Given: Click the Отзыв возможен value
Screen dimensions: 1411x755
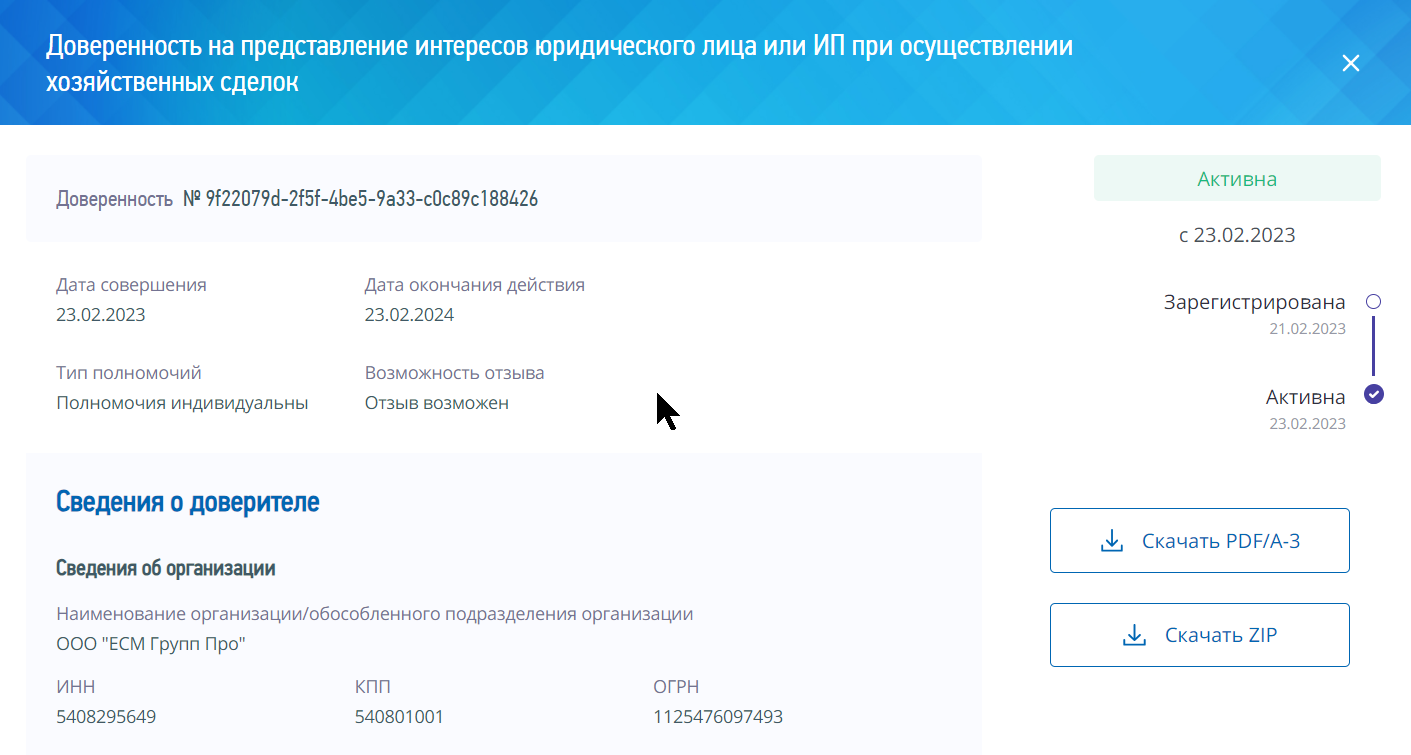Looking at the screenshot, I should point(436,403).
